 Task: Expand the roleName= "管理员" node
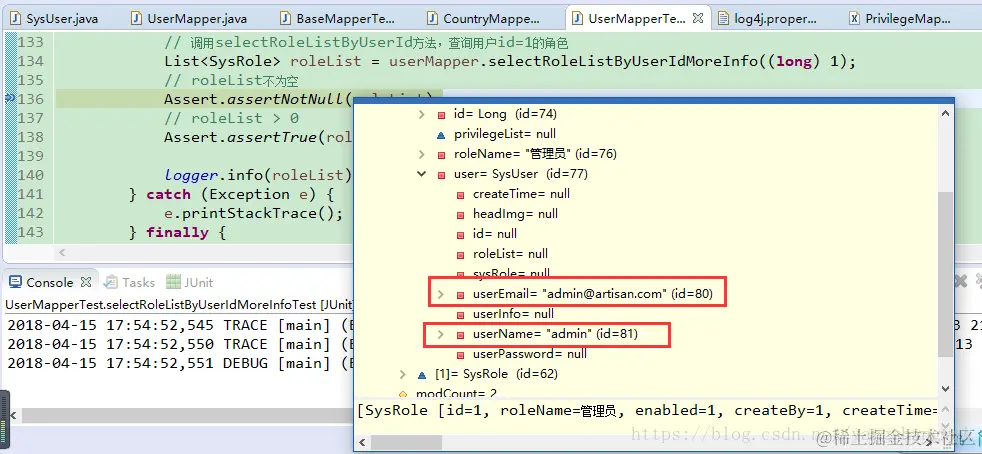(x=421, y=154)
